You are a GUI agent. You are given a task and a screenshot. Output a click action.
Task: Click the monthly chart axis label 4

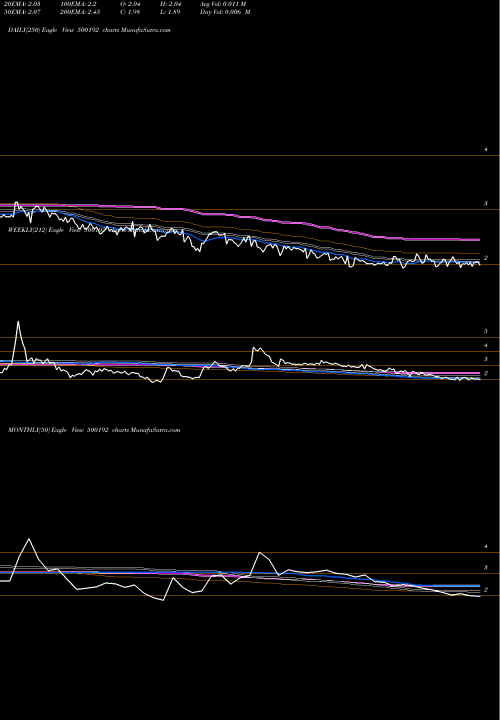point(485,546)
